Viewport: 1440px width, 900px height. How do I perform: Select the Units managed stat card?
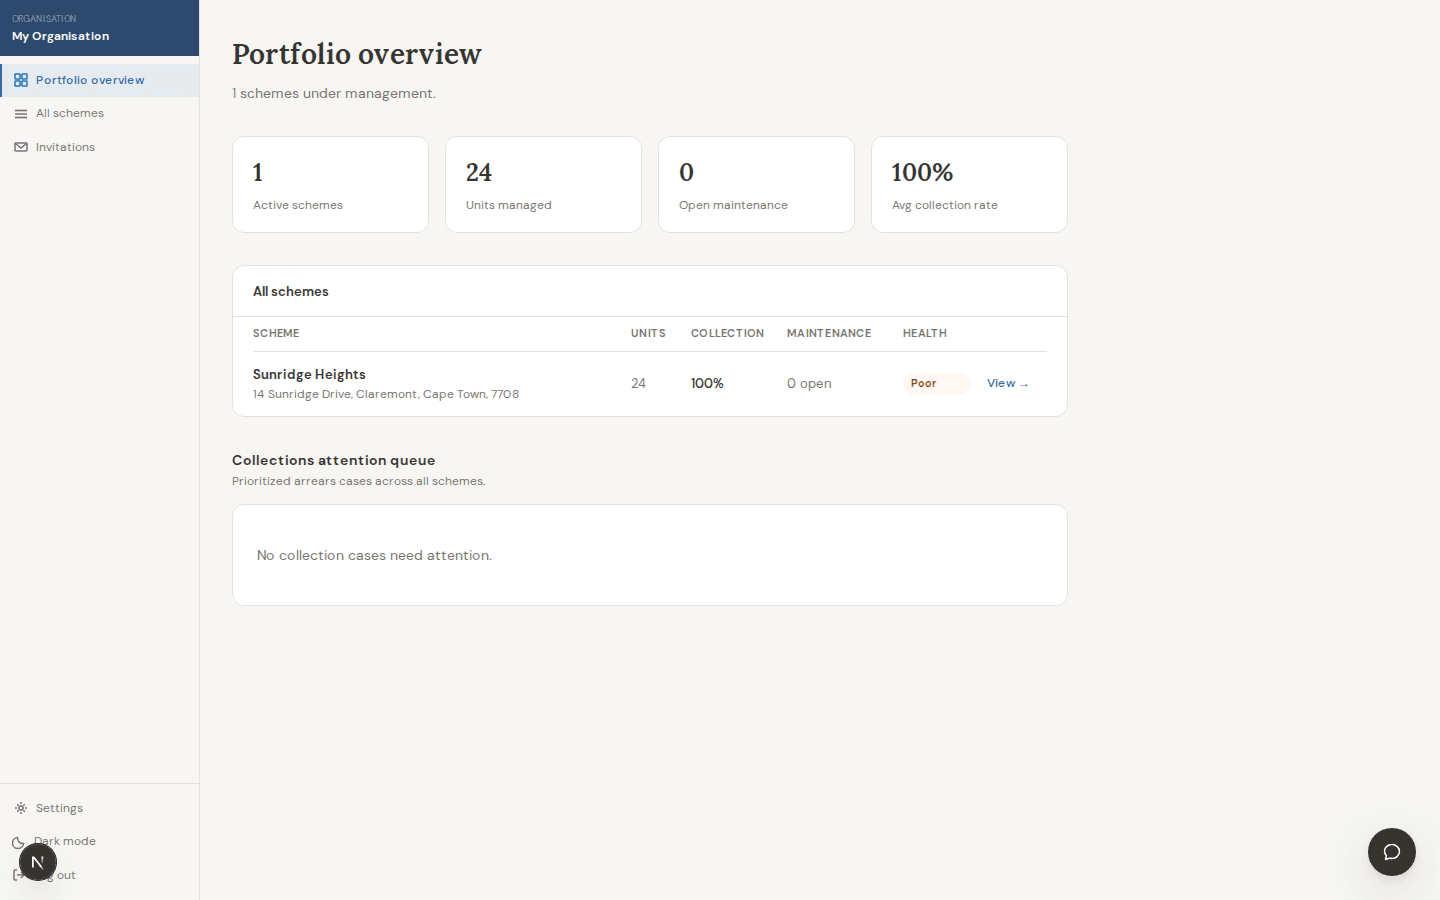[x=543, y=185]
